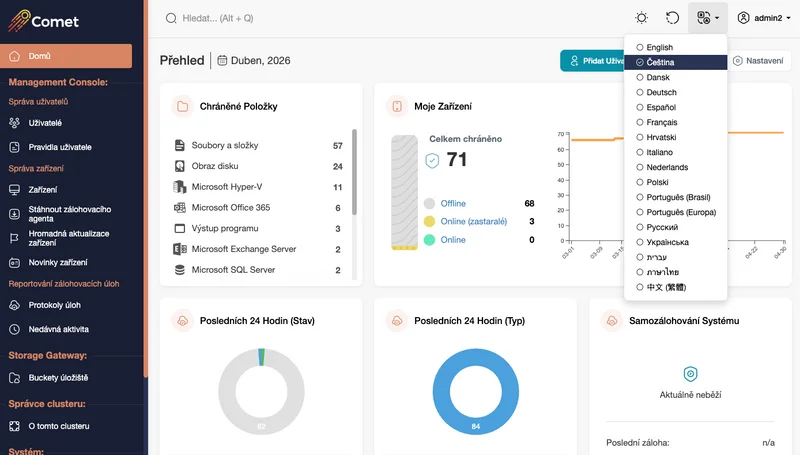This screenshot has height=455, width=800.
Task: Open Pravidla uživatele menu item
Action: point(60,147)
